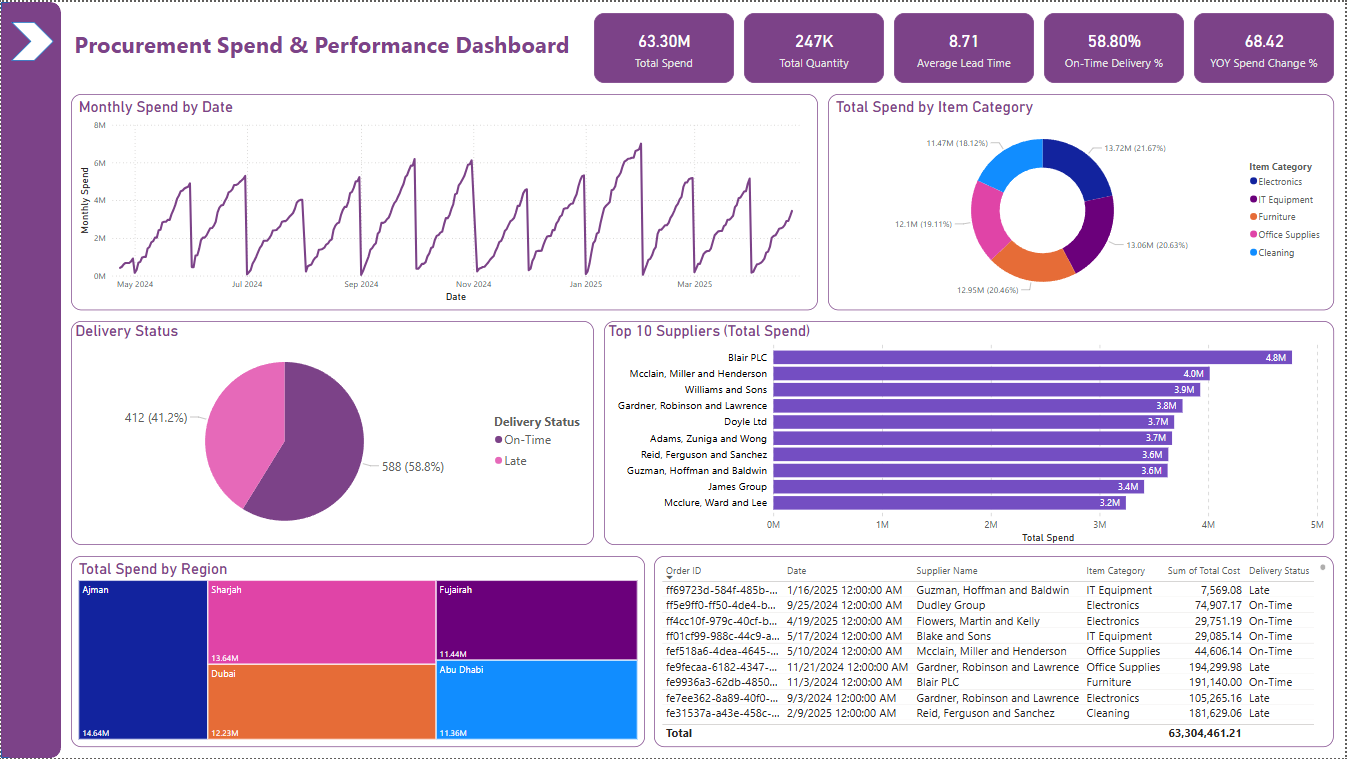This screenshot has height=759, width=1347.
Task: Select Electronics in the Item Category legend
Action: point(1284,181)
